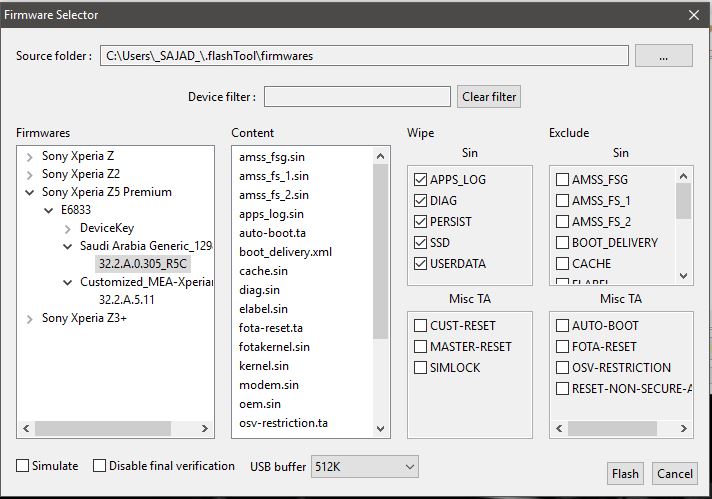Click the Flash button
Screen dimensions: 712x499
click(625, 474)
